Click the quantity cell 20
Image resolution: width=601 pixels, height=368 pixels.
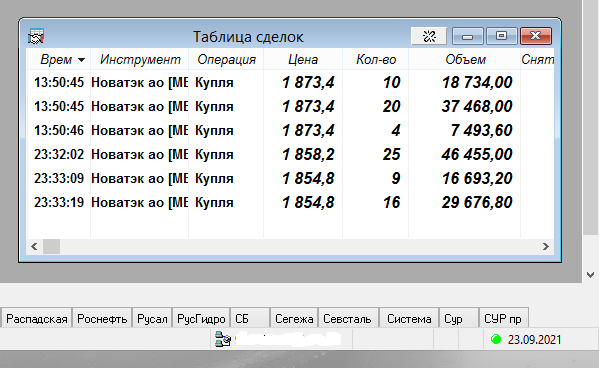pos(391,107)
